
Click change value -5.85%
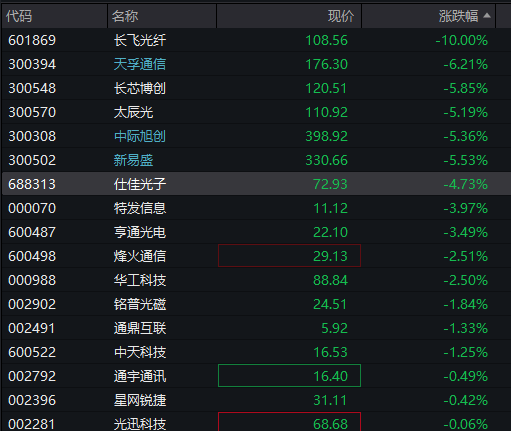[x=466, y=88]
